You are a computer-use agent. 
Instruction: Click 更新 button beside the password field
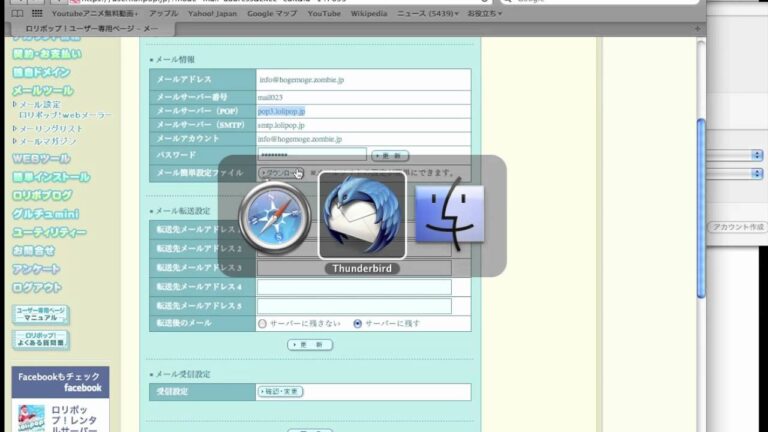(x=390, y=156)
